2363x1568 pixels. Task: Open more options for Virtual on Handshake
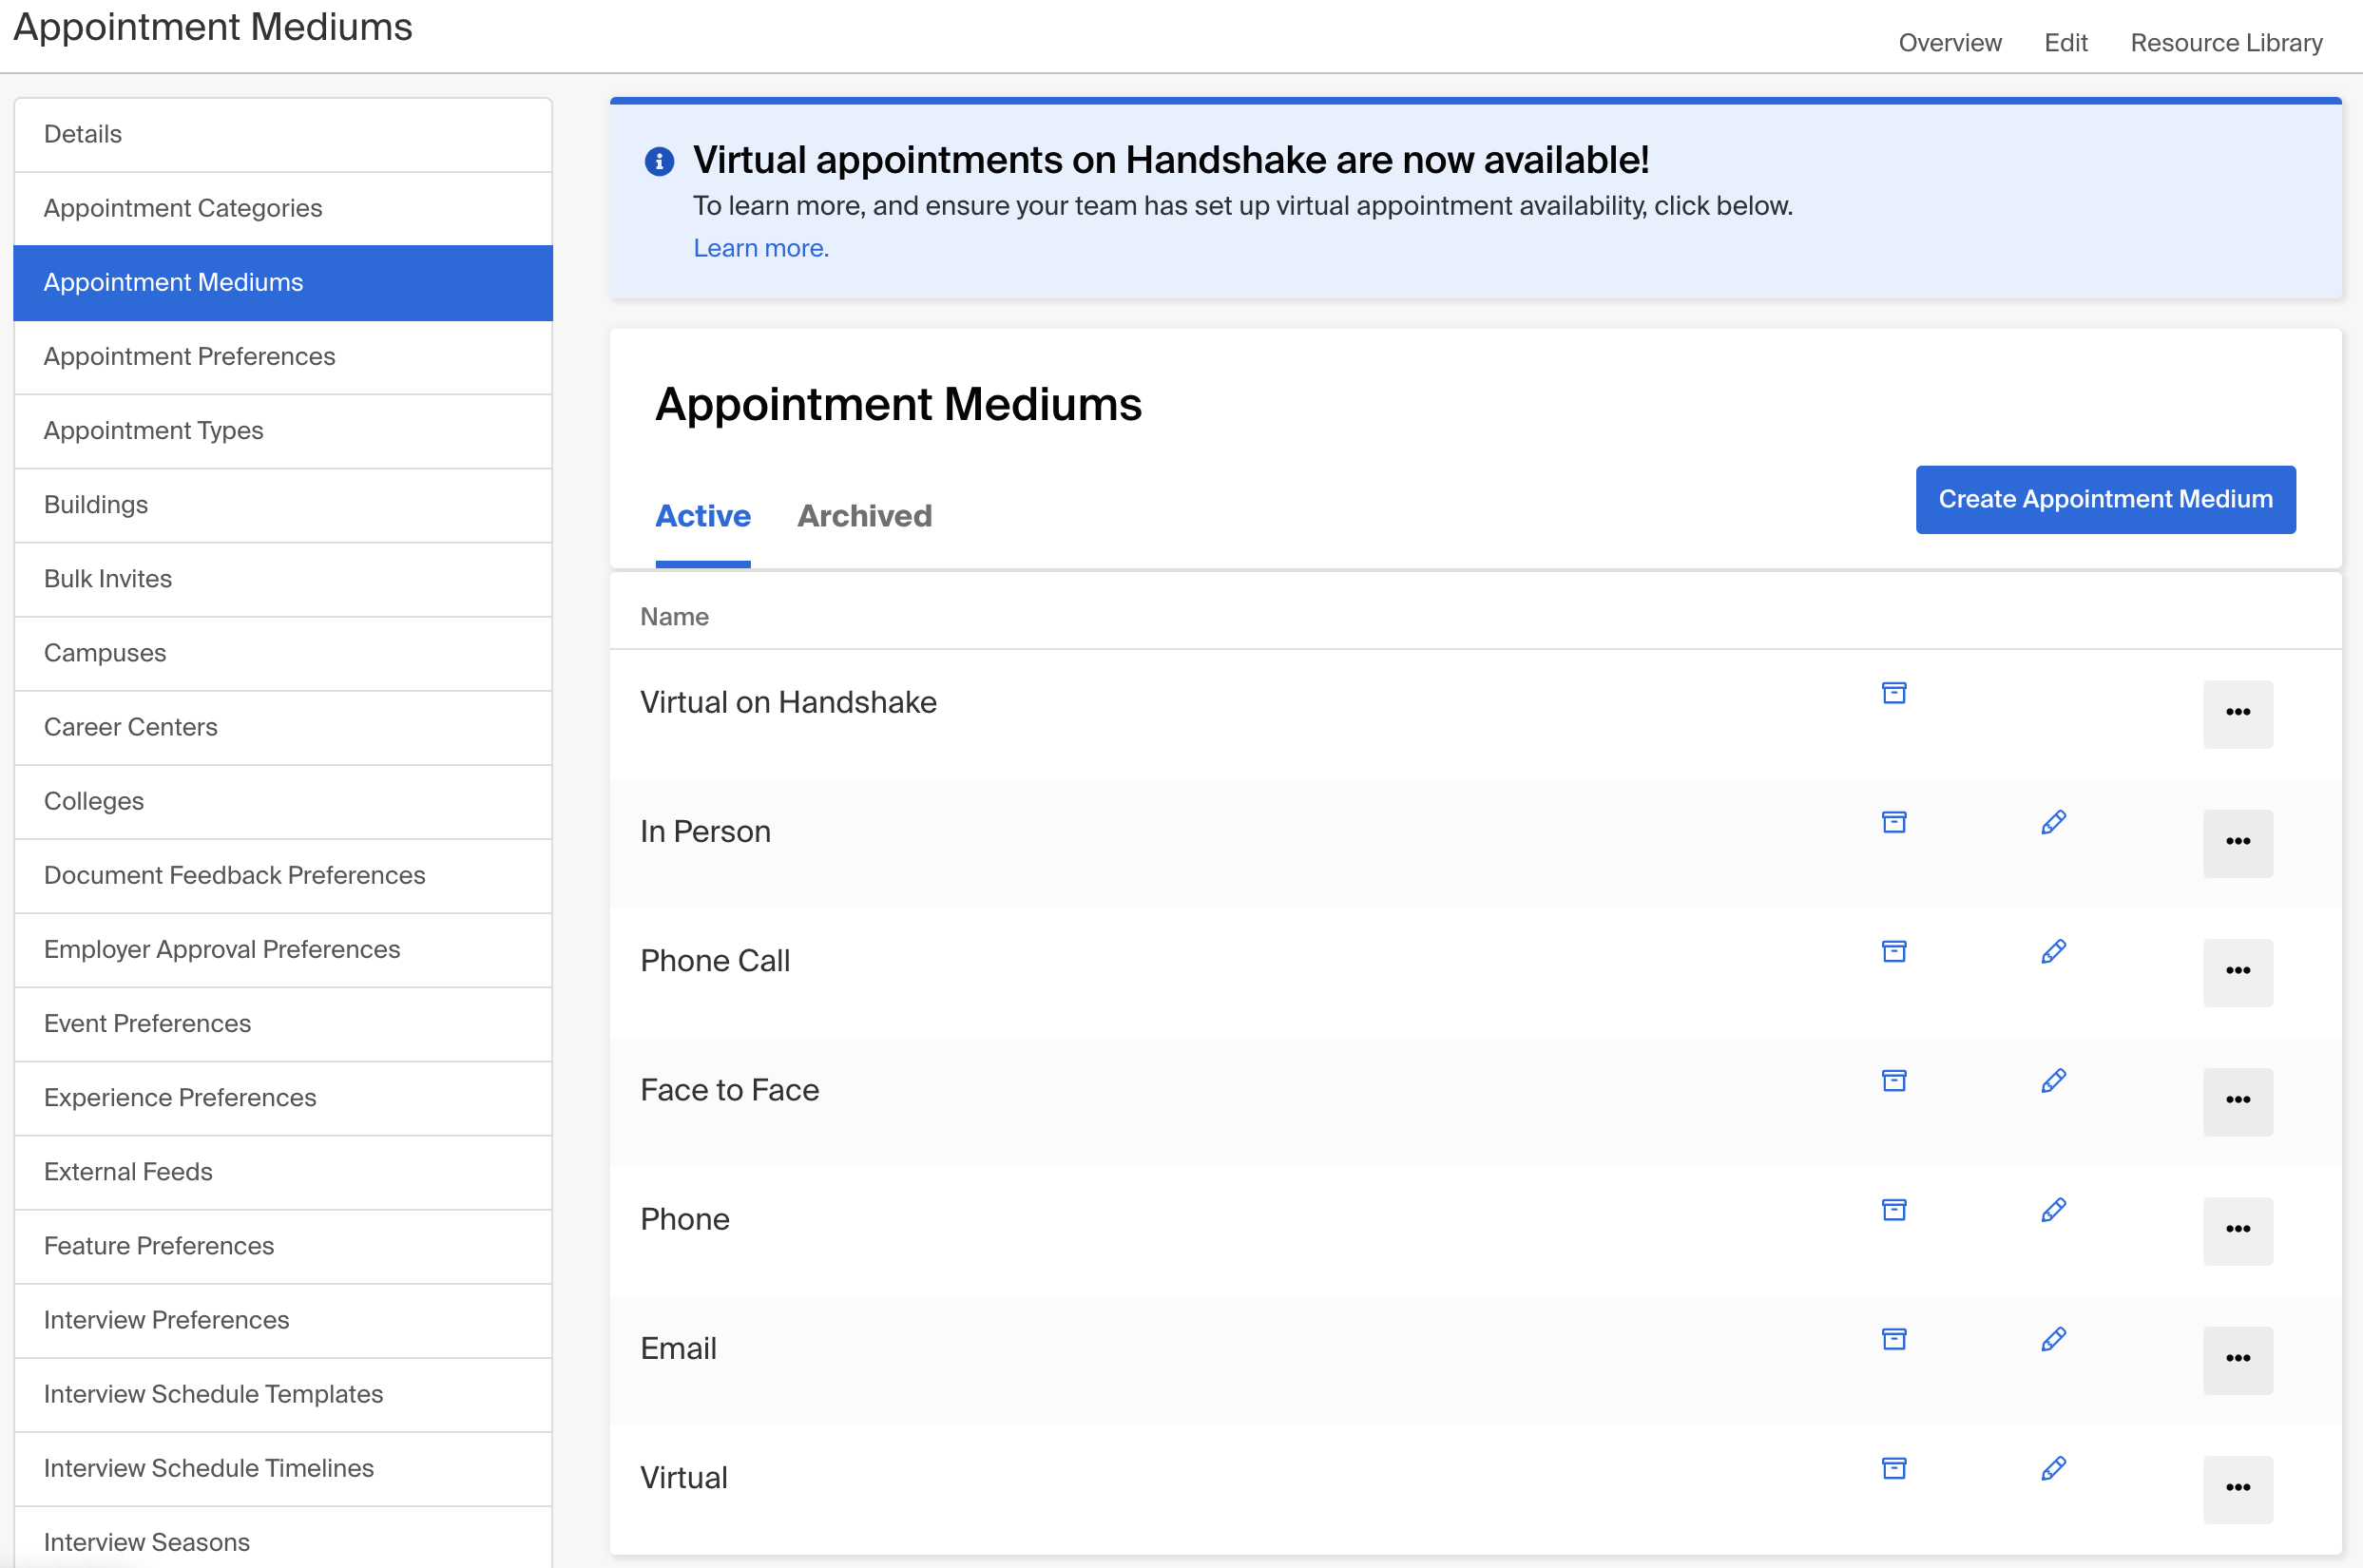coord(2238,714)
